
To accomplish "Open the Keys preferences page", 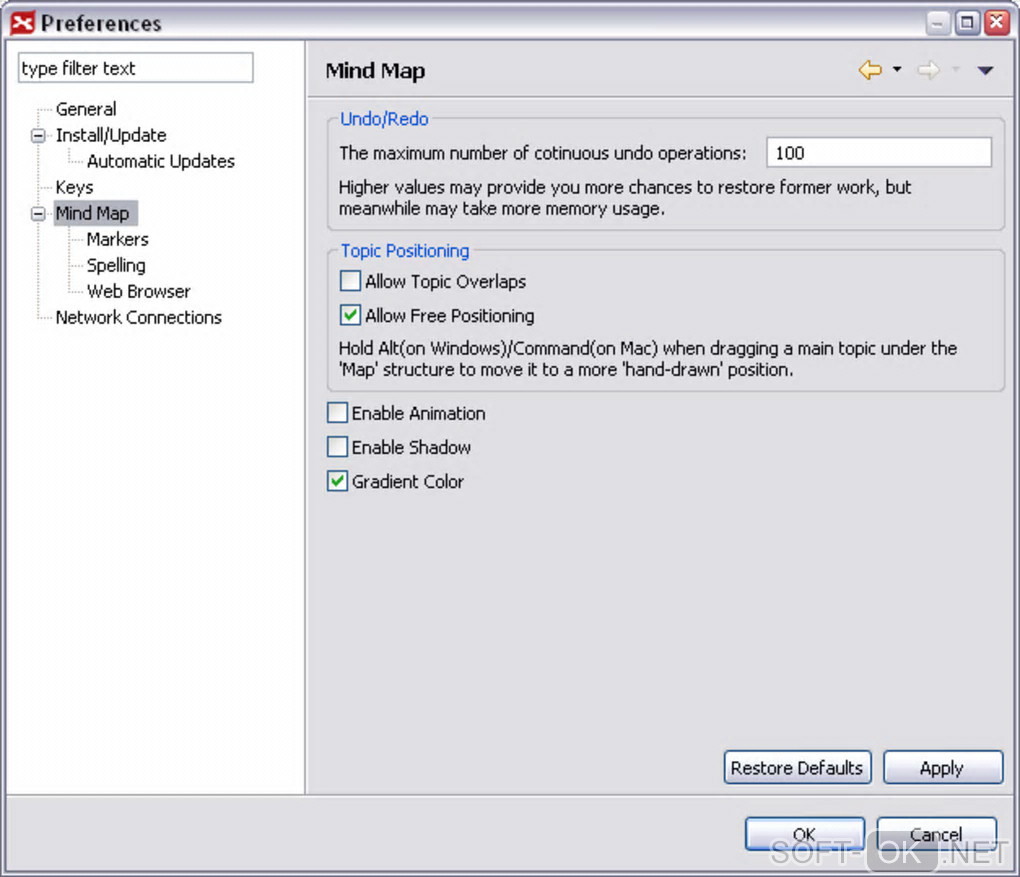I will coord(74,188).
